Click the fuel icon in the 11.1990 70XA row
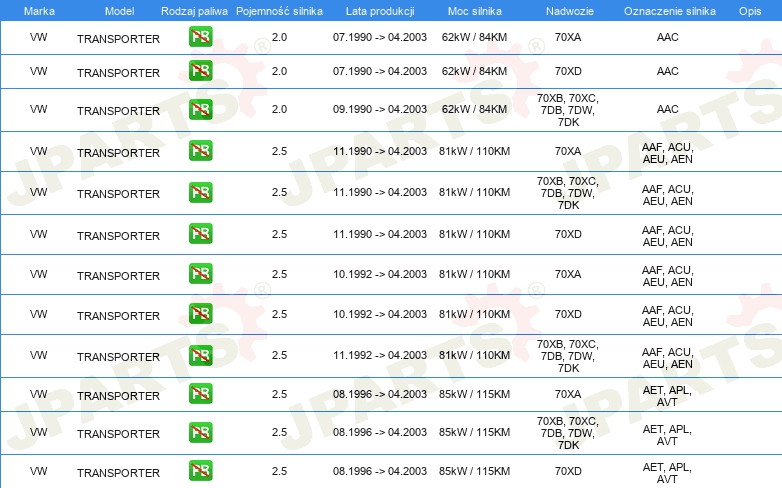 click(200, 151)
